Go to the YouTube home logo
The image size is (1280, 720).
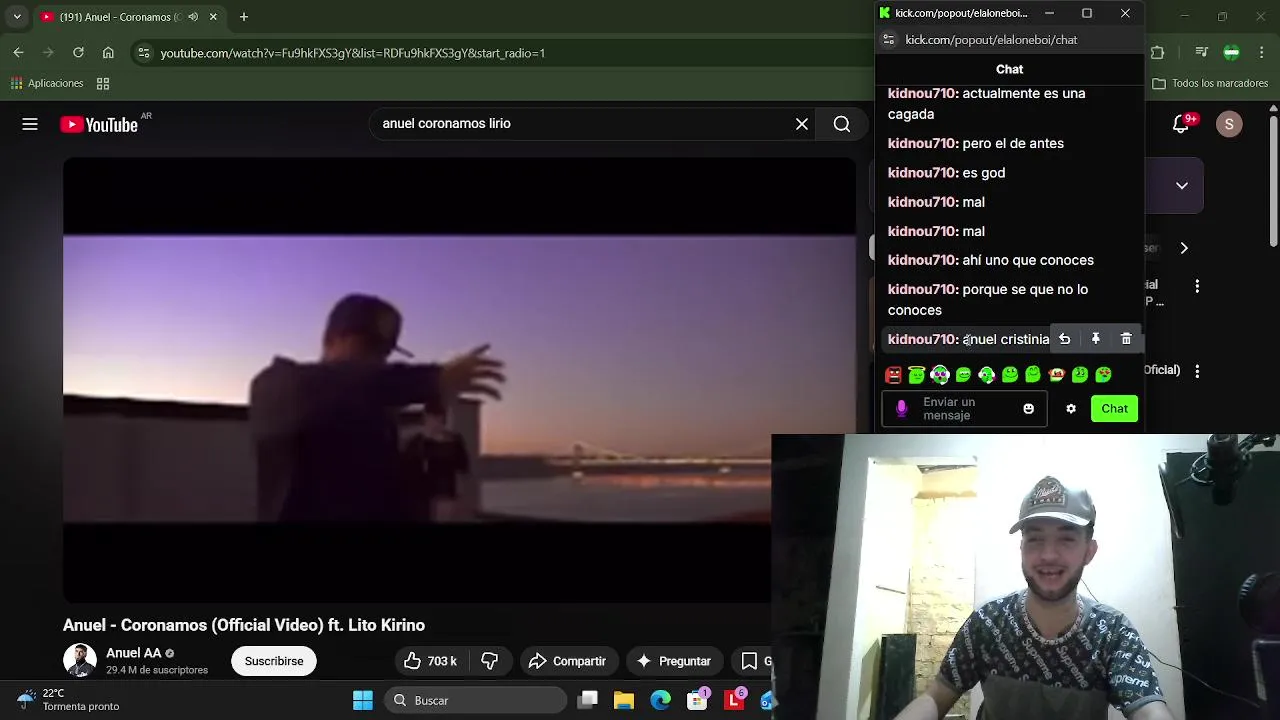click(99, 124)
